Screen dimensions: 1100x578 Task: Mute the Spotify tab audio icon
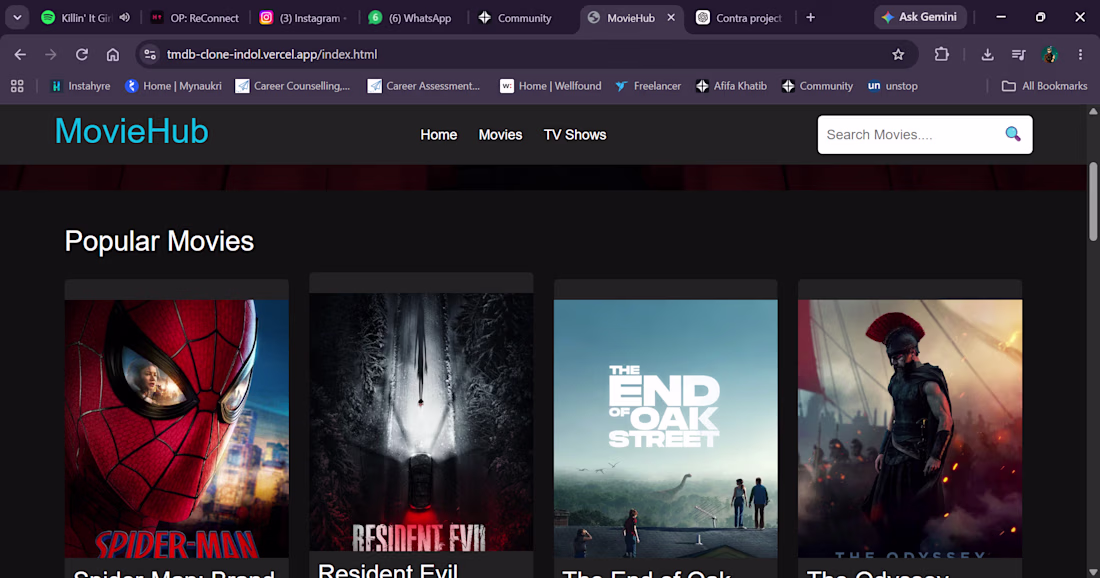124,18
